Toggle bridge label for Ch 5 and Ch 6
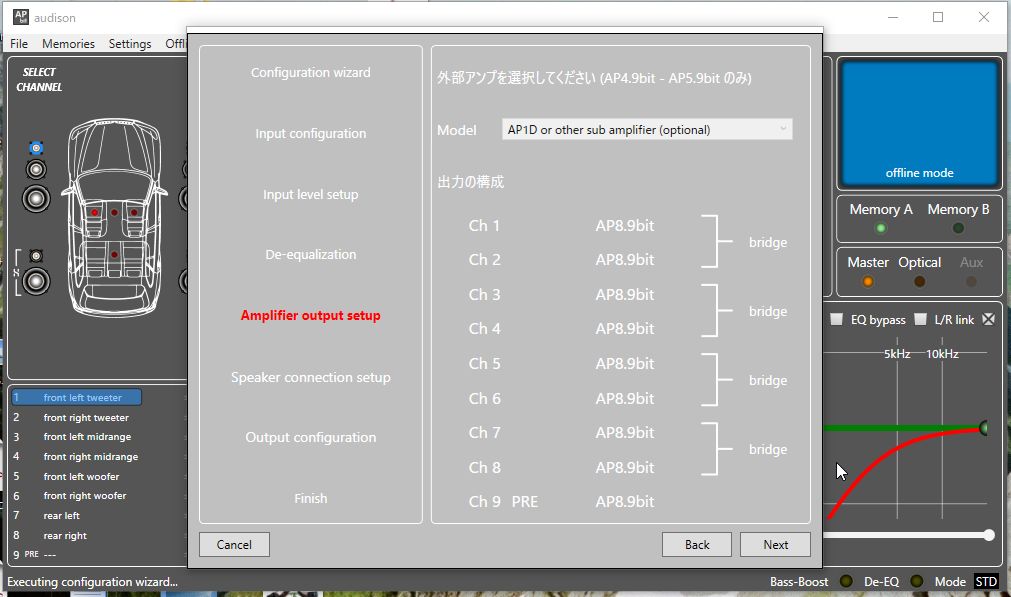This screenshot has height=597, width=1011. tap(768, 380)
